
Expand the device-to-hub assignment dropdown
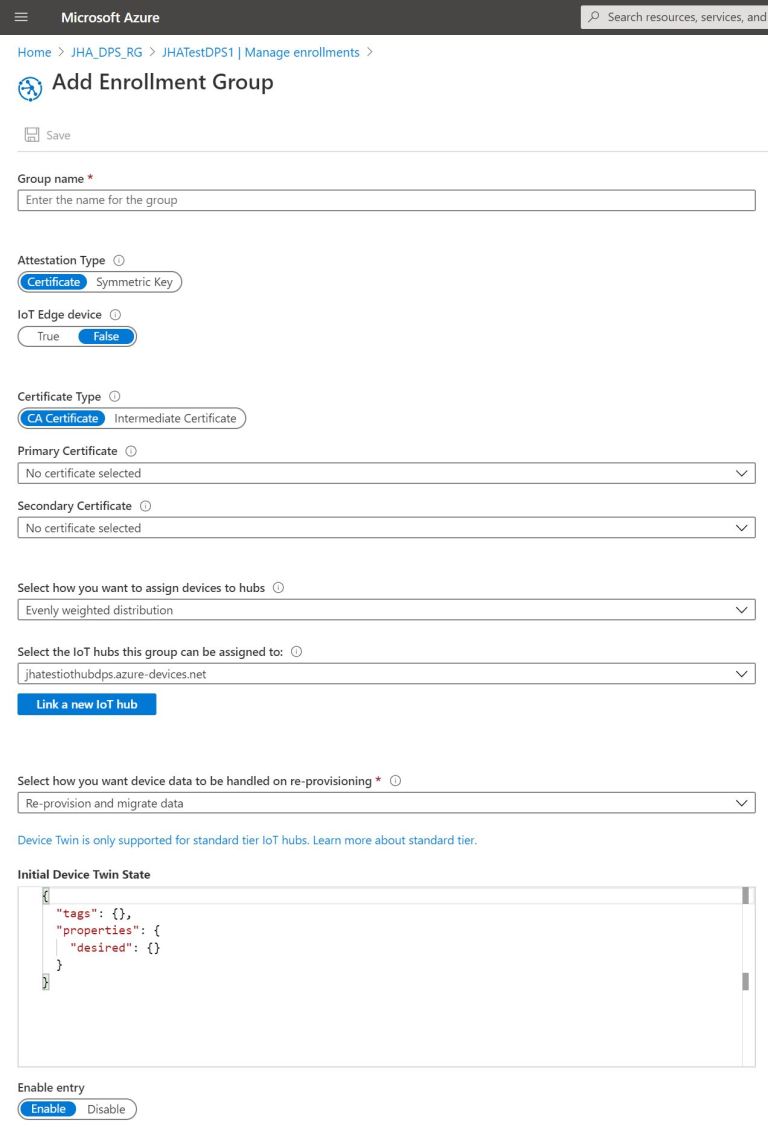[742, 610]
